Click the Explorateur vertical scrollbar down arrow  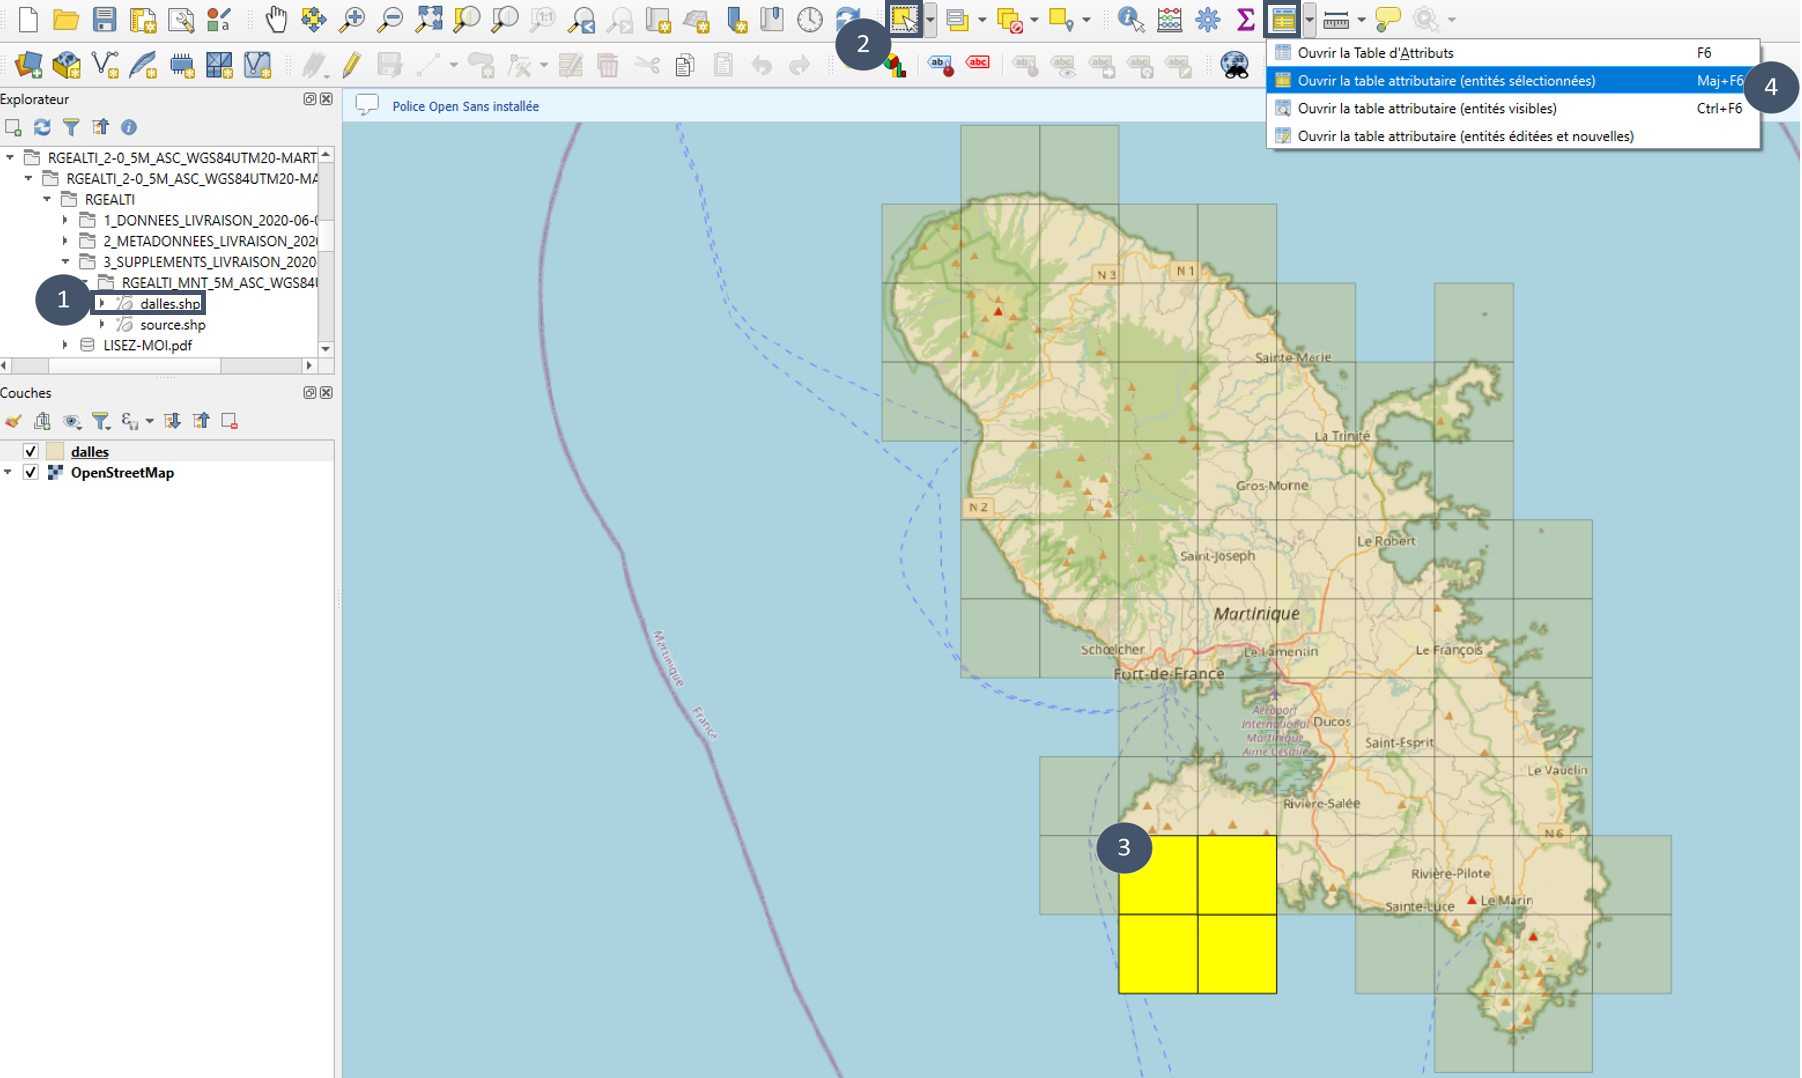[x=326, y=348]
